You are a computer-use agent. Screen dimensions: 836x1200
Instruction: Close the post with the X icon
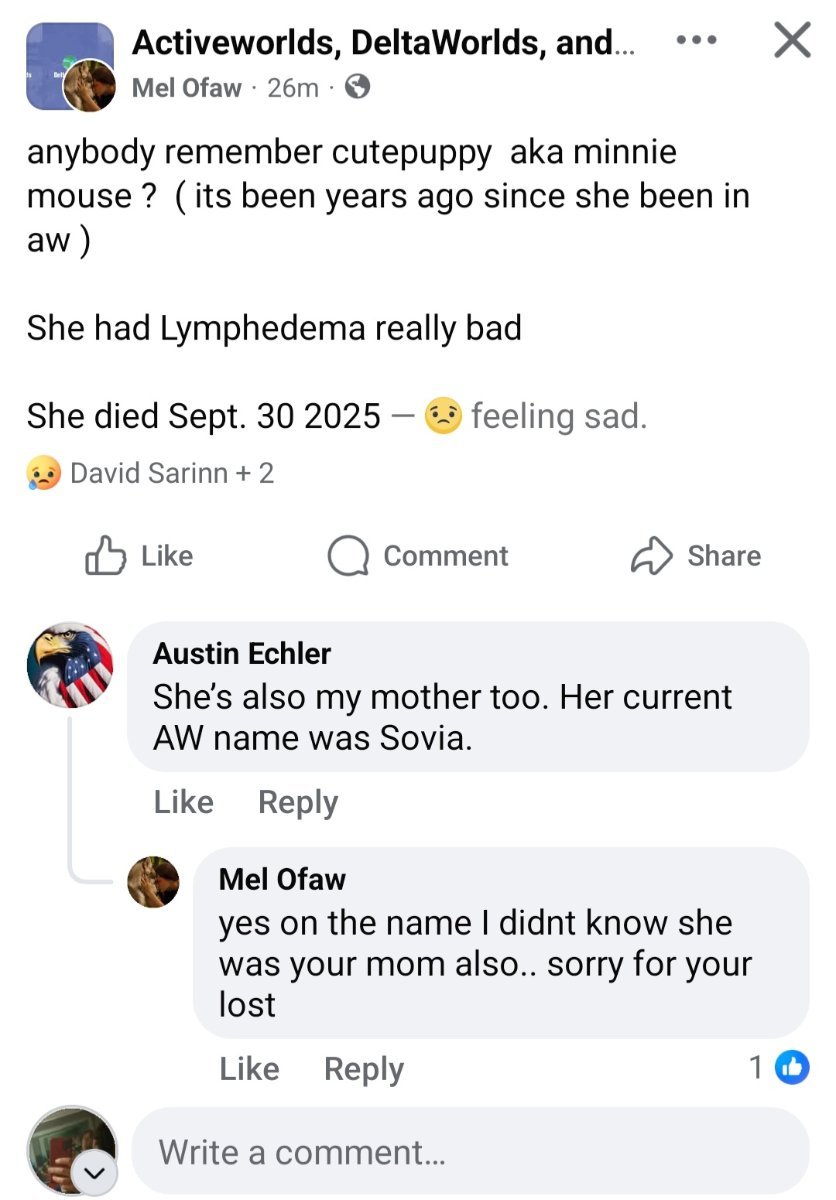[792, 41]
